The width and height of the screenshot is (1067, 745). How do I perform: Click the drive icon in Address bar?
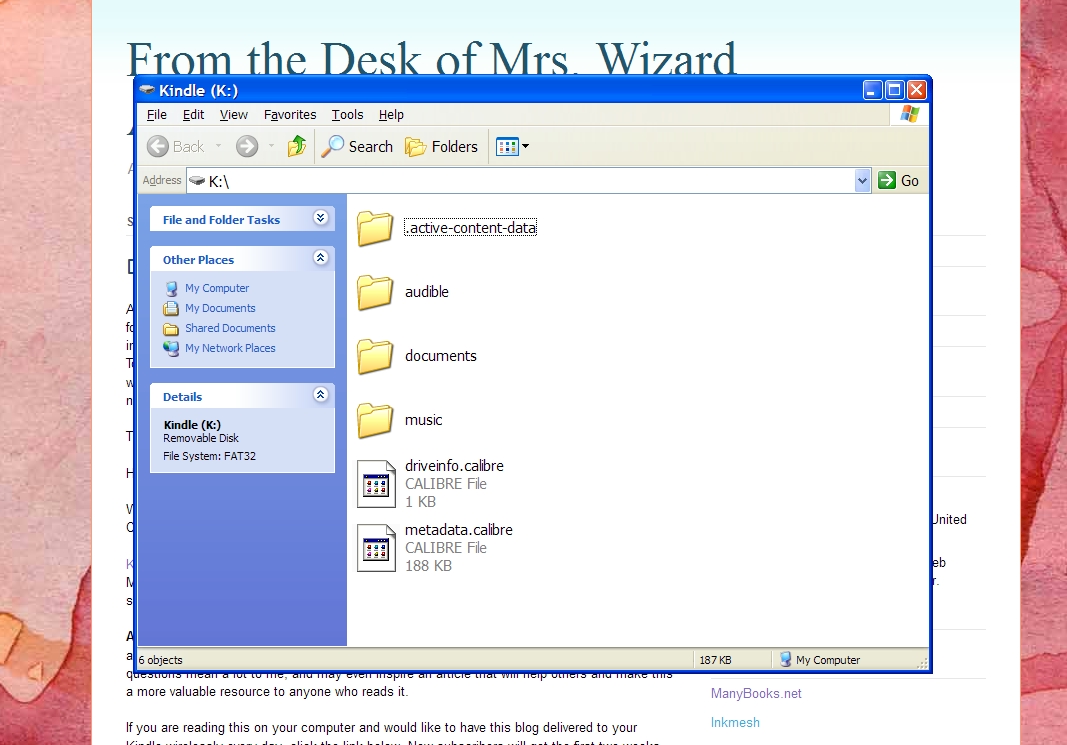pos(197,180)
